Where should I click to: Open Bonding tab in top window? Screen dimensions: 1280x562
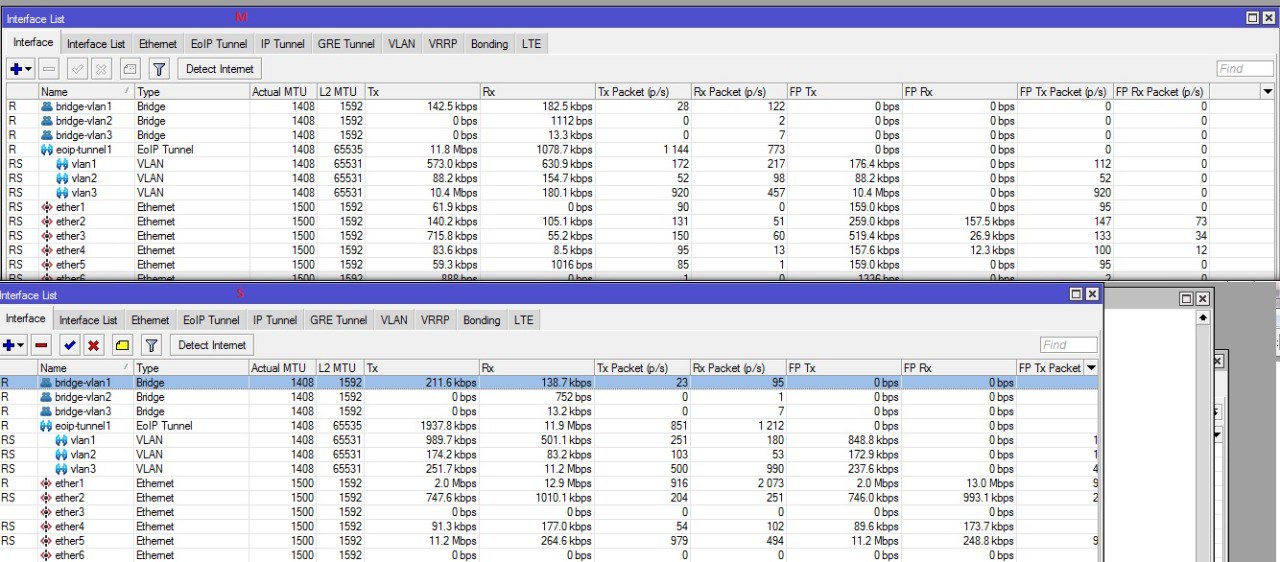[x=489, y=44]
